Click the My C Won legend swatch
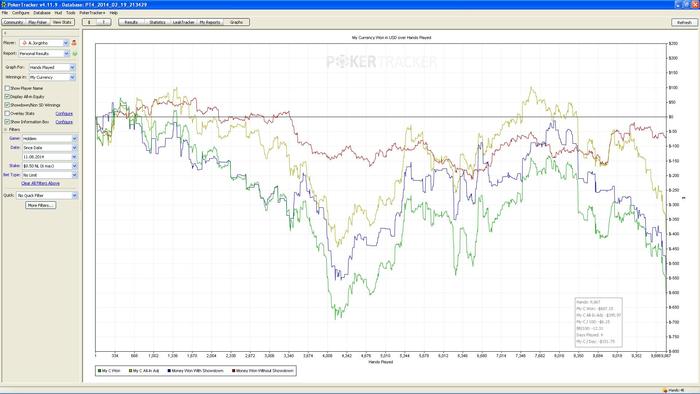Screen dimensions: 700x394 tap(100, 371)
